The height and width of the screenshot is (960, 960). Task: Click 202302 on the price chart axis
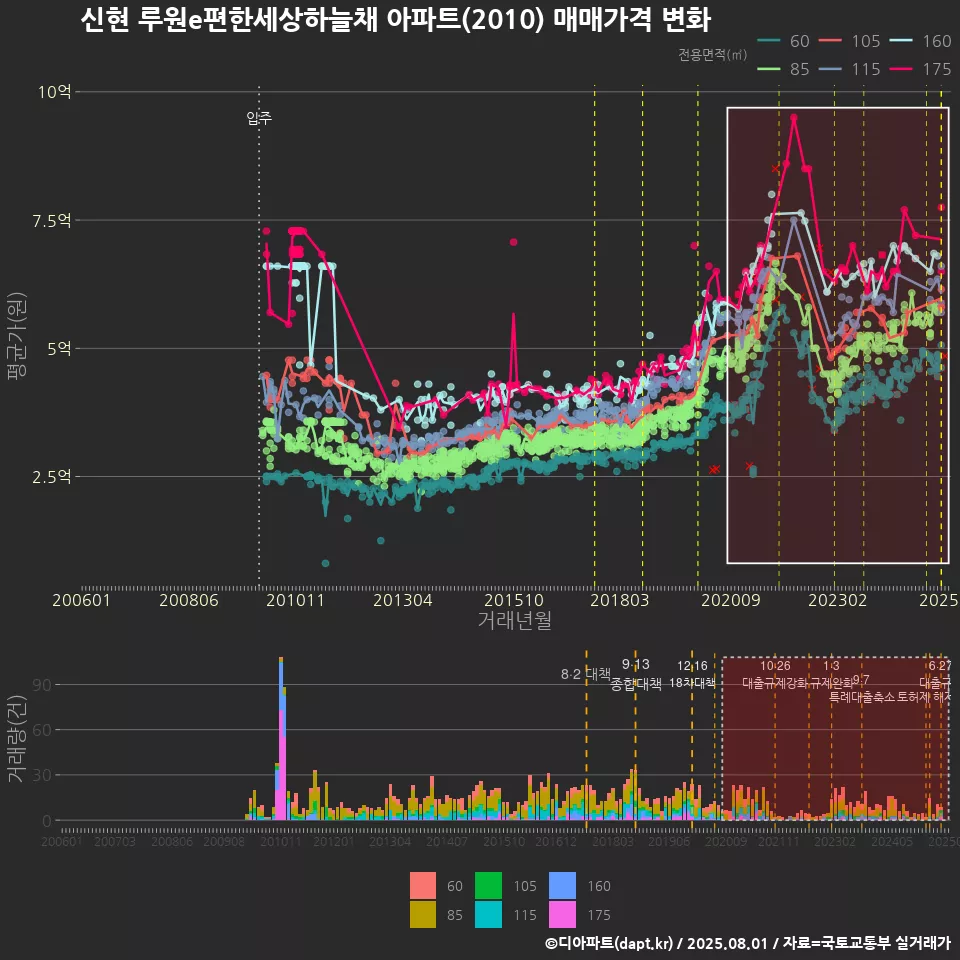pos(838,600)
